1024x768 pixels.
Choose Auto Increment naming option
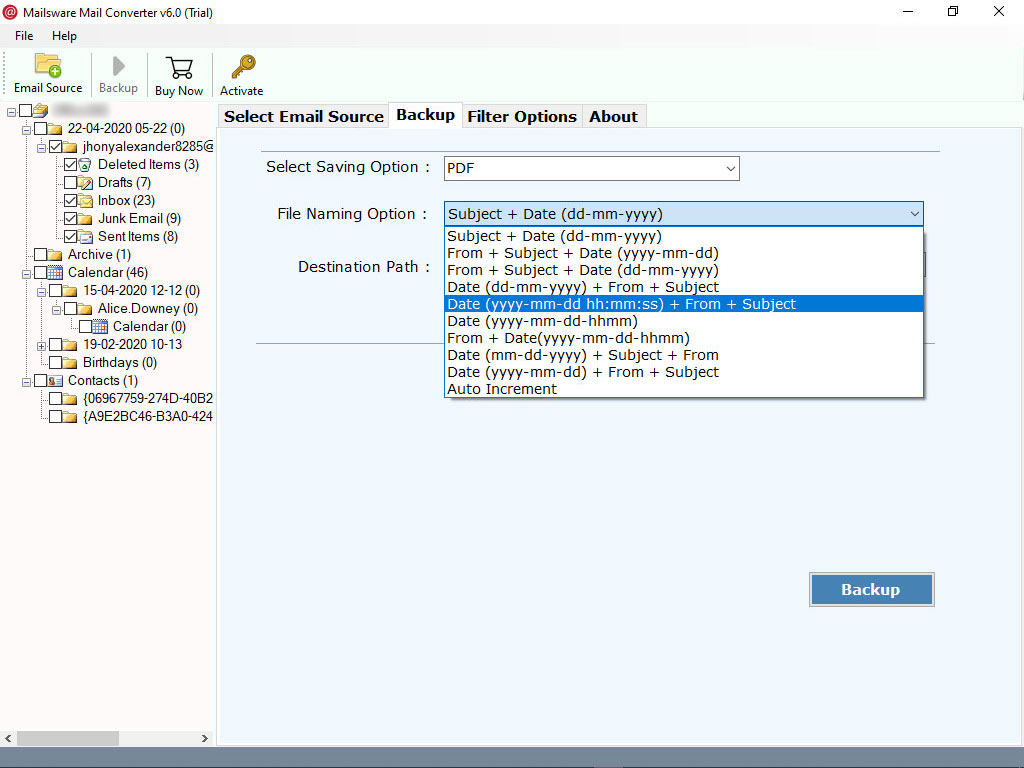point(684,389)
